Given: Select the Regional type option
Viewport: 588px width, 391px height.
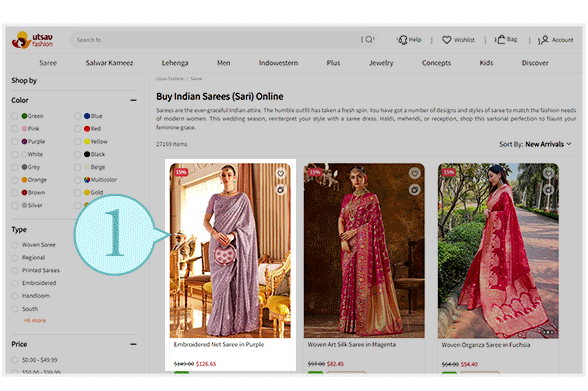Looking at the screenshot, I should pyautogui.click(x=15, y=258).
